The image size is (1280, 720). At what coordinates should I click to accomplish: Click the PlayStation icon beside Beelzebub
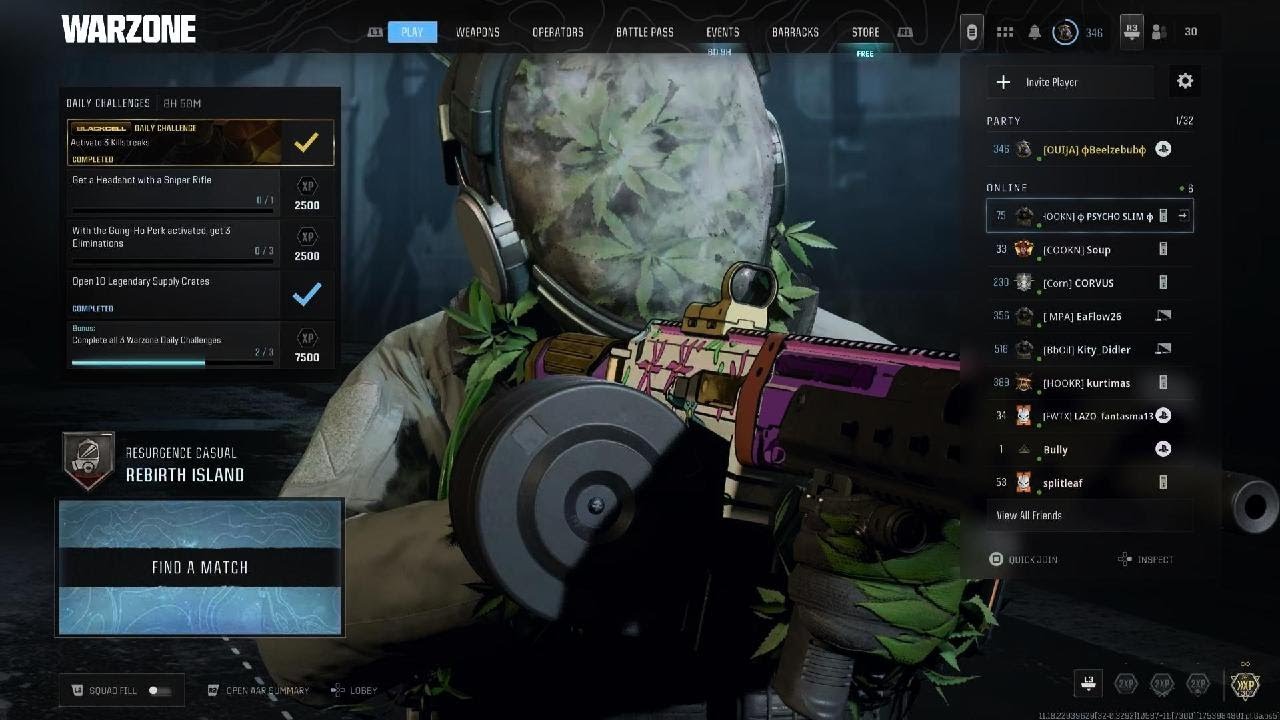tap(1163, 149)
